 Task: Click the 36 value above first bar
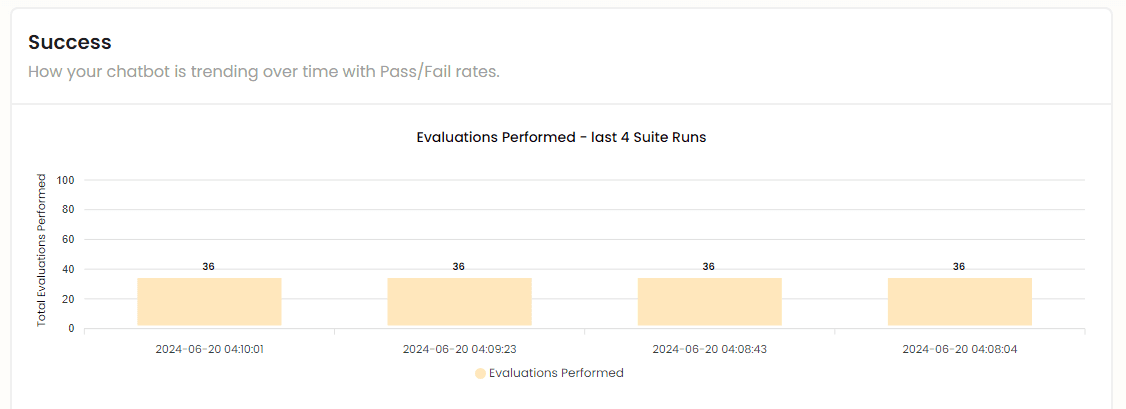208,266
